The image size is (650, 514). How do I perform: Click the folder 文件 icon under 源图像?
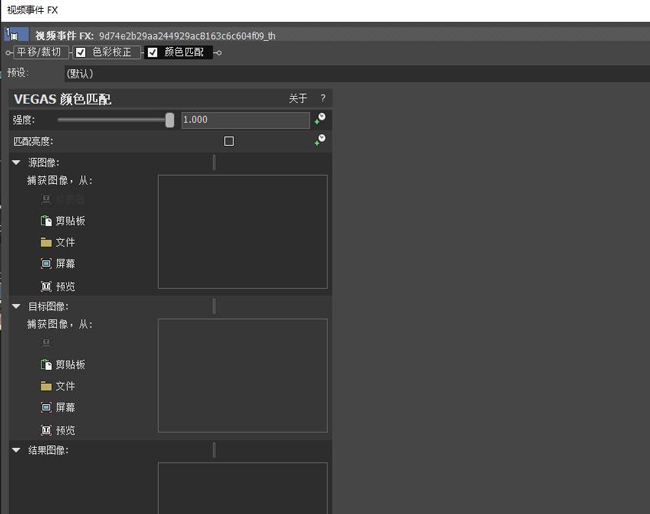coord(46,242)
